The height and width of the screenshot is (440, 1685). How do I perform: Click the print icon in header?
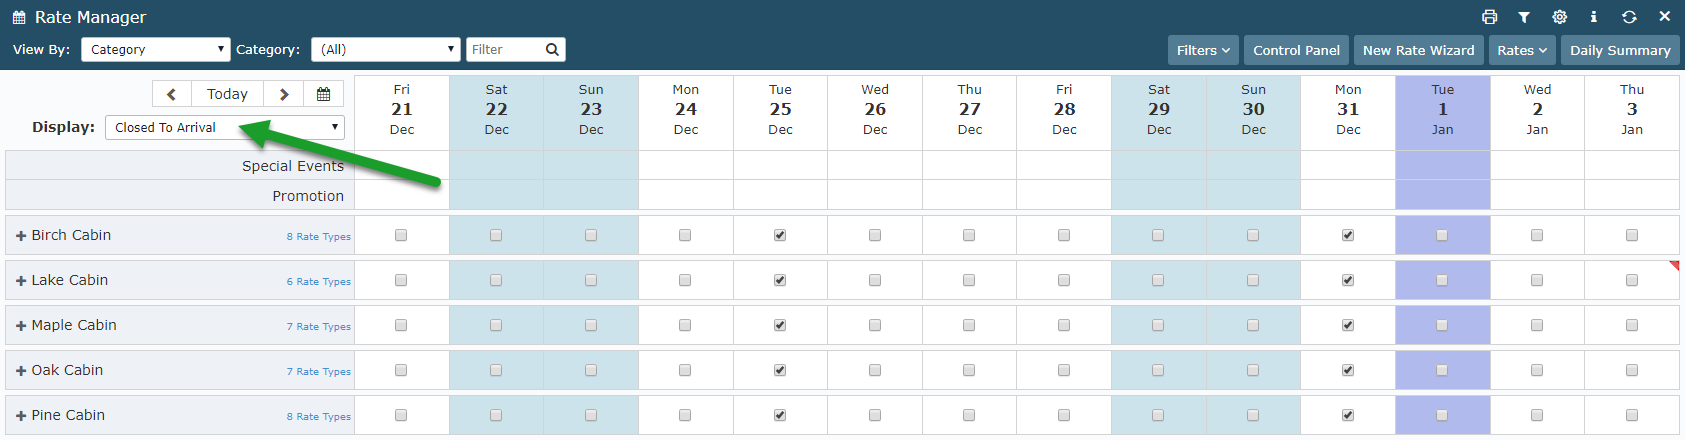1489,17
